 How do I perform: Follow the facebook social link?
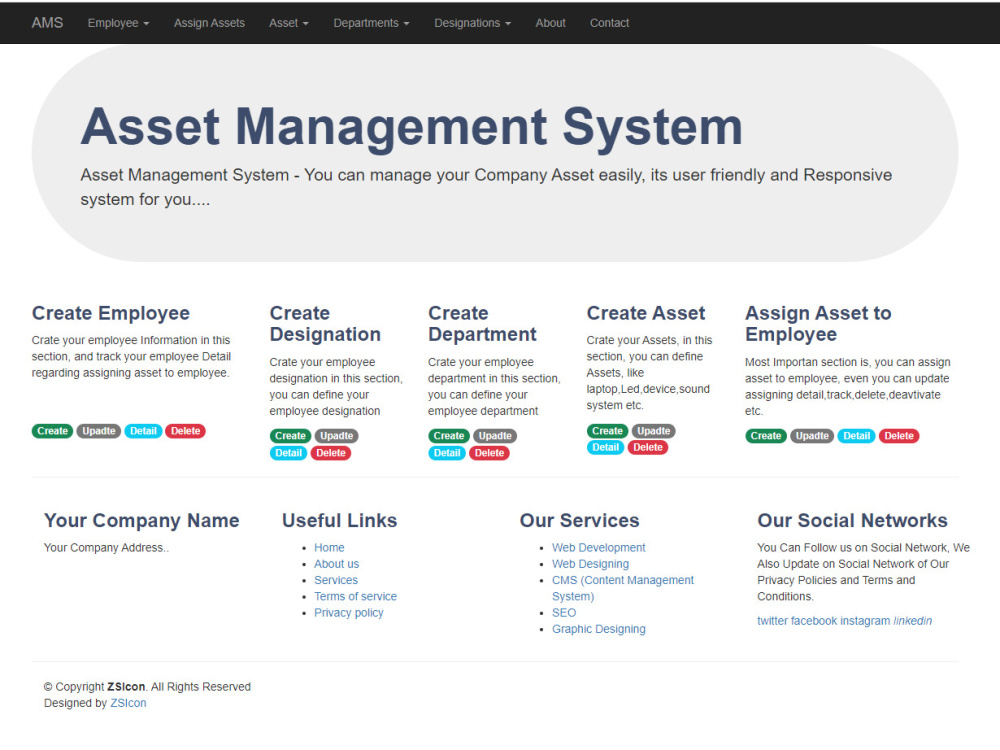pos(814,621)
